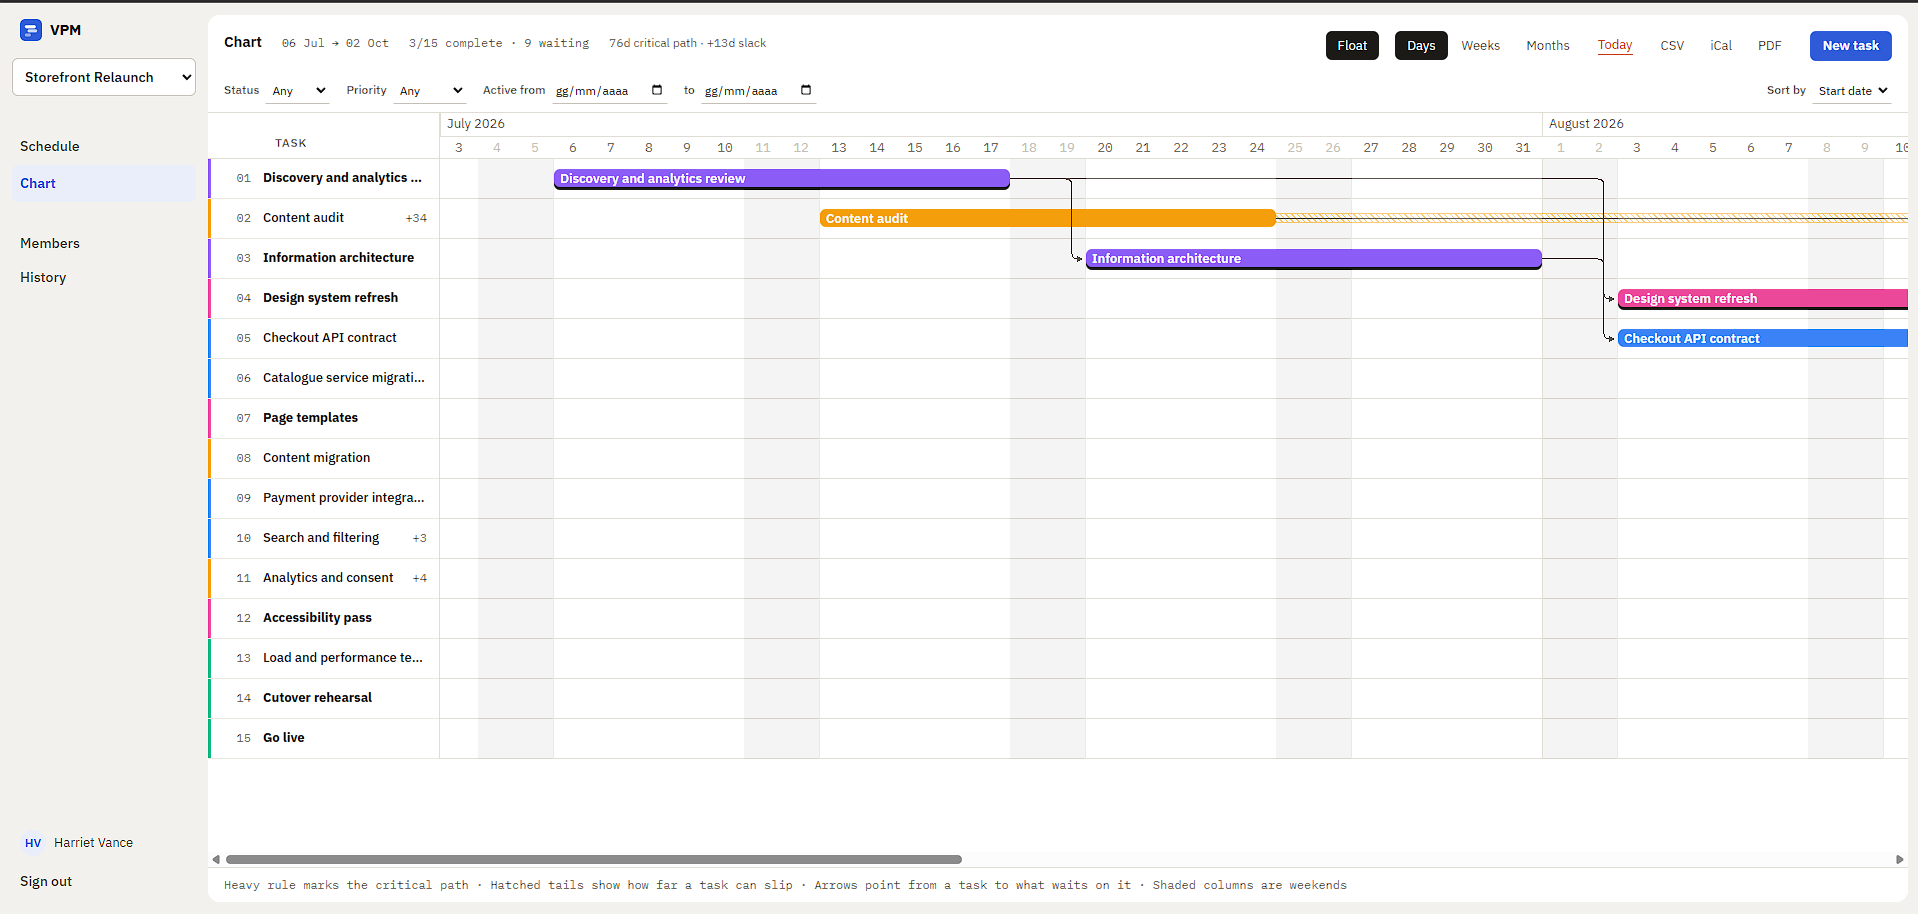Click the Payment provider integration task row

[x=325, y=498]
